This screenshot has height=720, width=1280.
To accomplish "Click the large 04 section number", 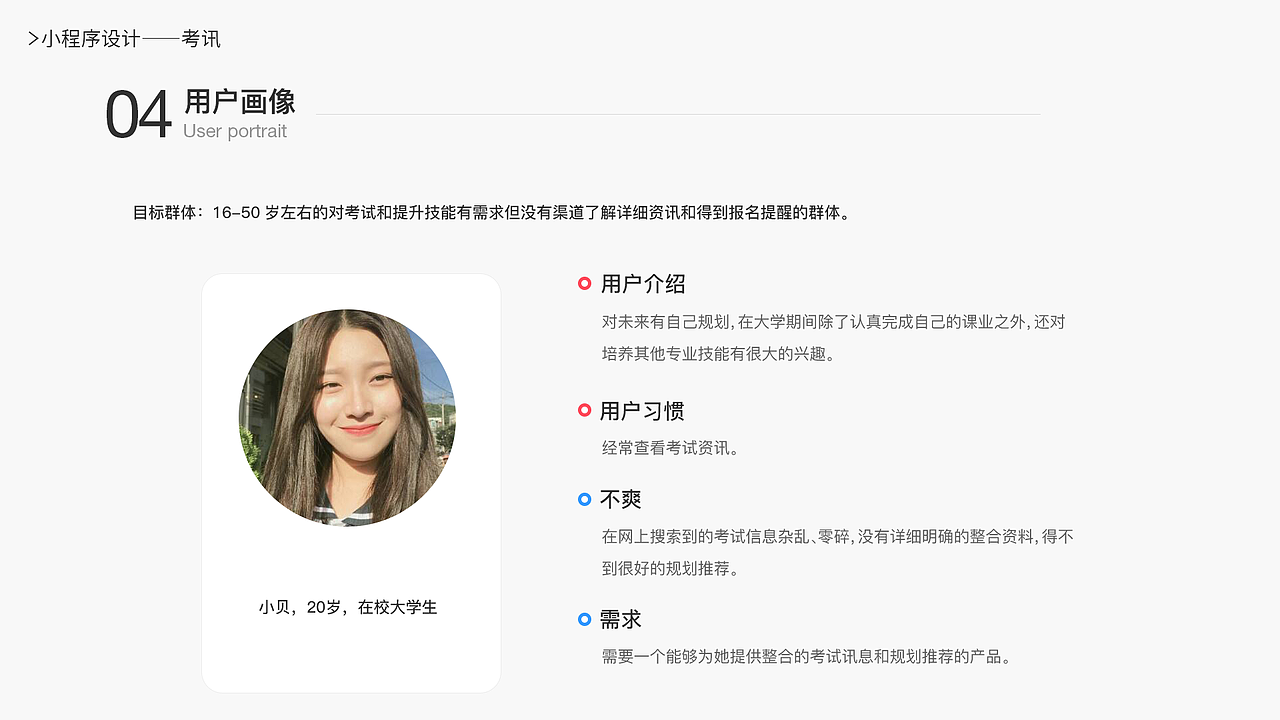I will 138,115.
